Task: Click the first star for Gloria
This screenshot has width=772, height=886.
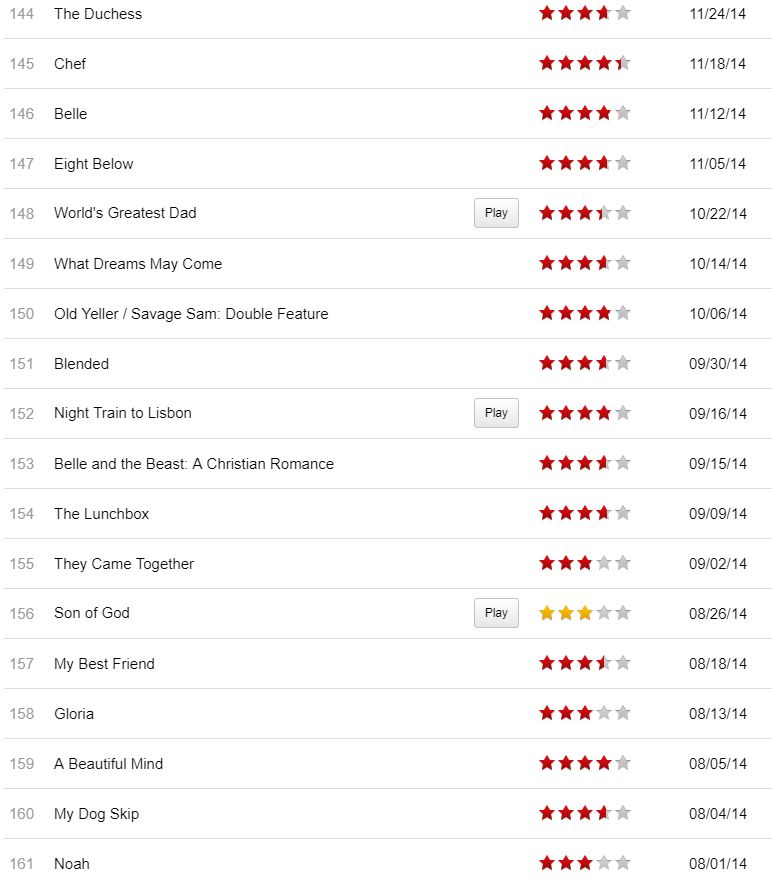Action: 547,714
